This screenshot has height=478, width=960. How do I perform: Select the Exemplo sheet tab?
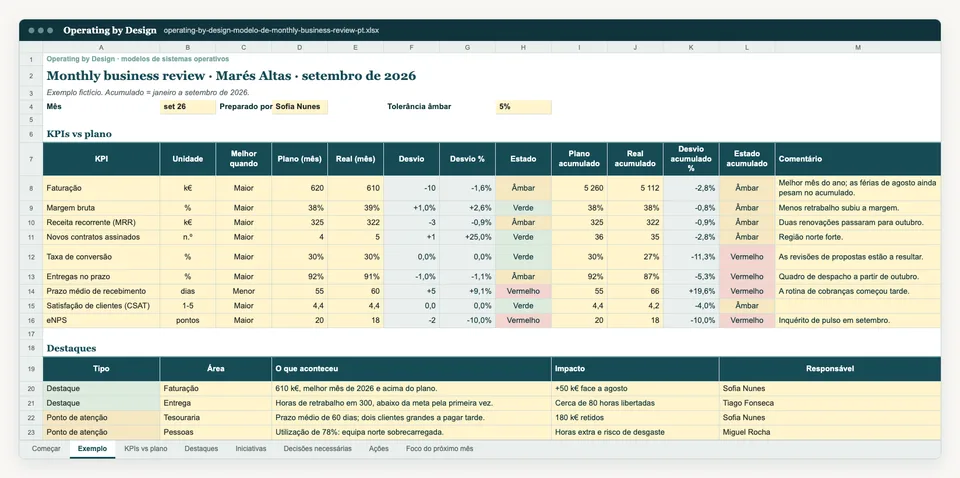pyautogui.click(x=92, y=449)
